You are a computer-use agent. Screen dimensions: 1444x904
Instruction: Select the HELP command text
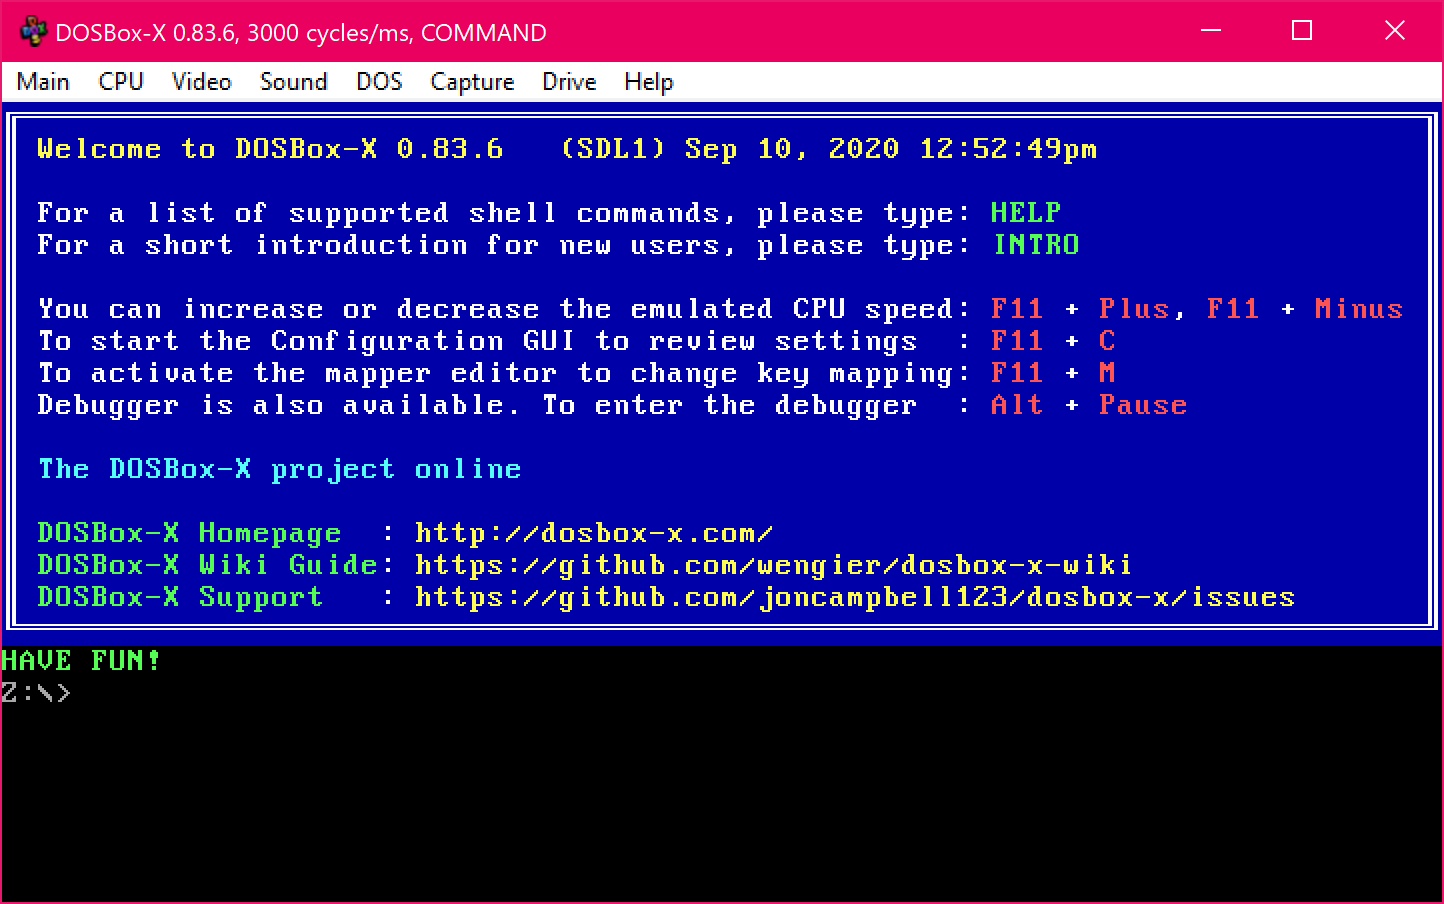coord(1024,212)
